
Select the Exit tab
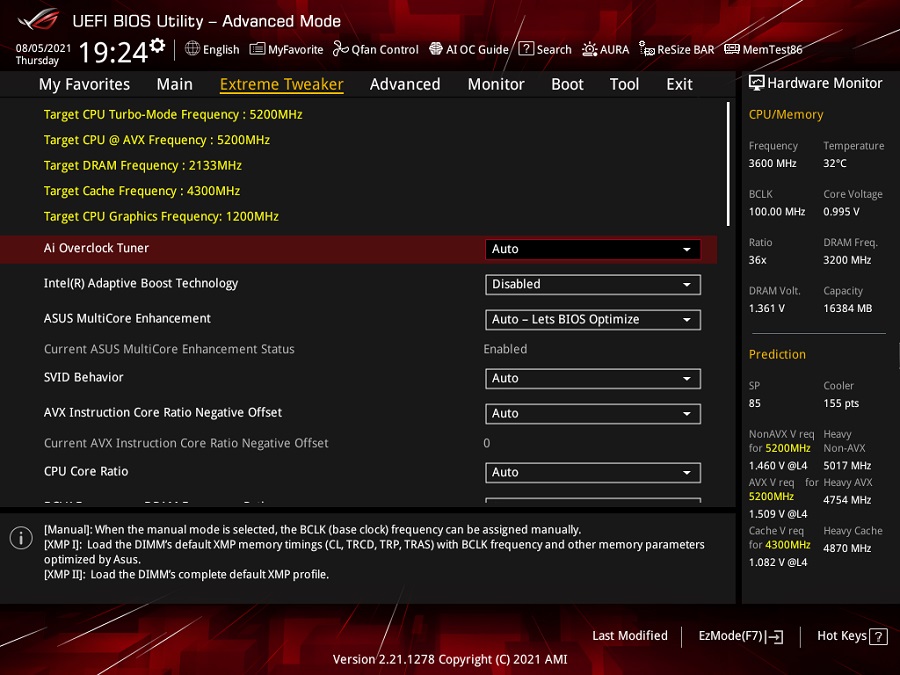click(x=679, y=84)
